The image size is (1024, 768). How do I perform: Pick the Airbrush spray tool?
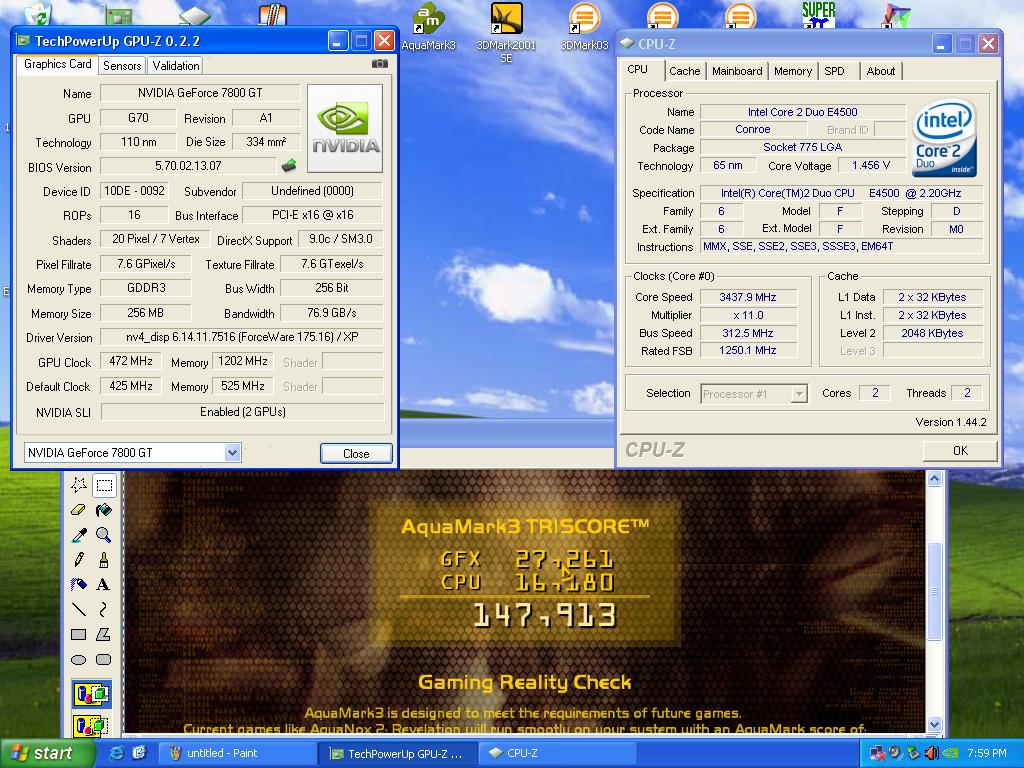point(78,584)
